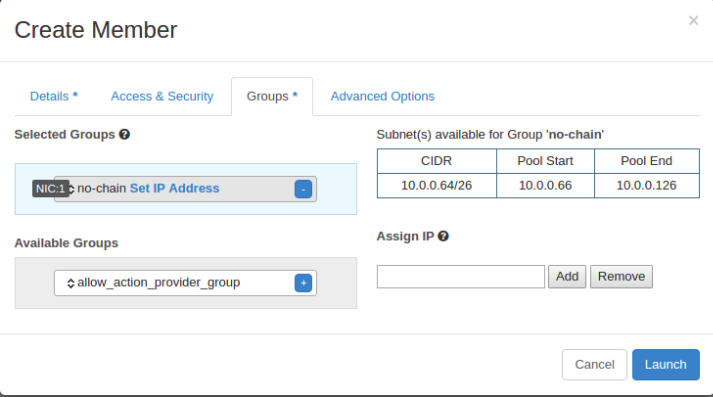713x397 pixels.
Task: Cancel the member creation
Action: pos(594,364)
